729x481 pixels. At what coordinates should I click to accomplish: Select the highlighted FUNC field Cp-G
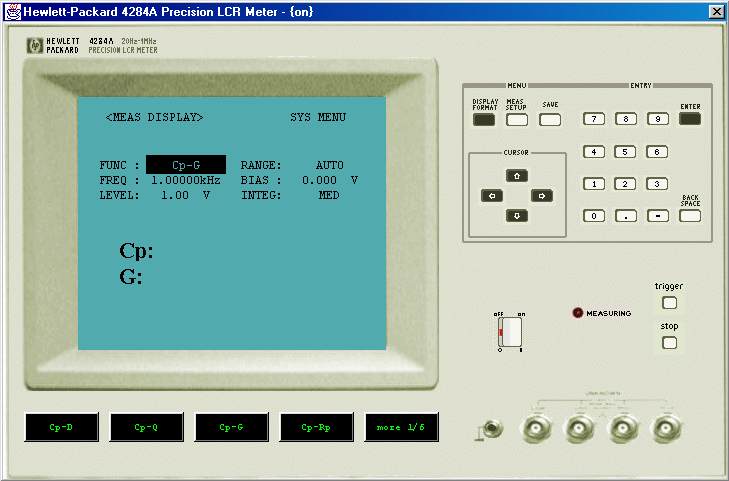point(186,165)
